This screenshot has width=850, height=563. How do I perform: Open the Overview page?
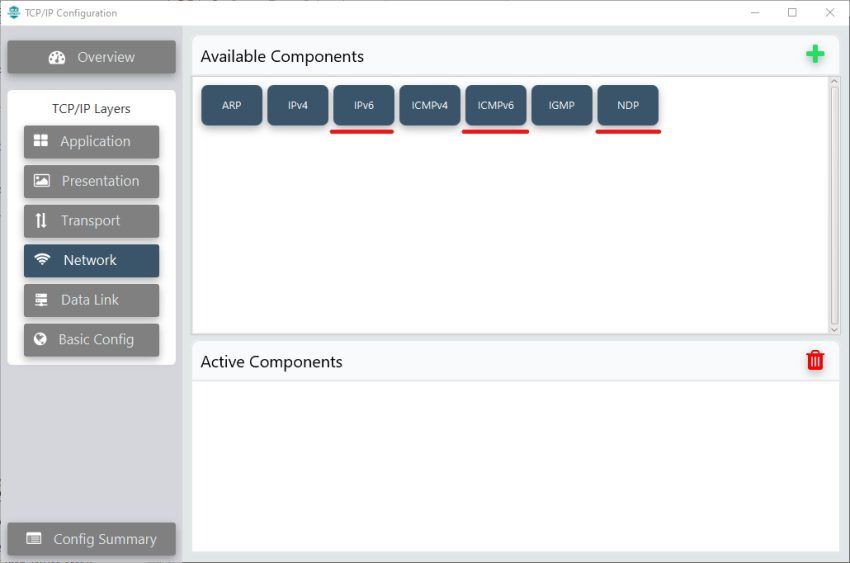point(92,57)
